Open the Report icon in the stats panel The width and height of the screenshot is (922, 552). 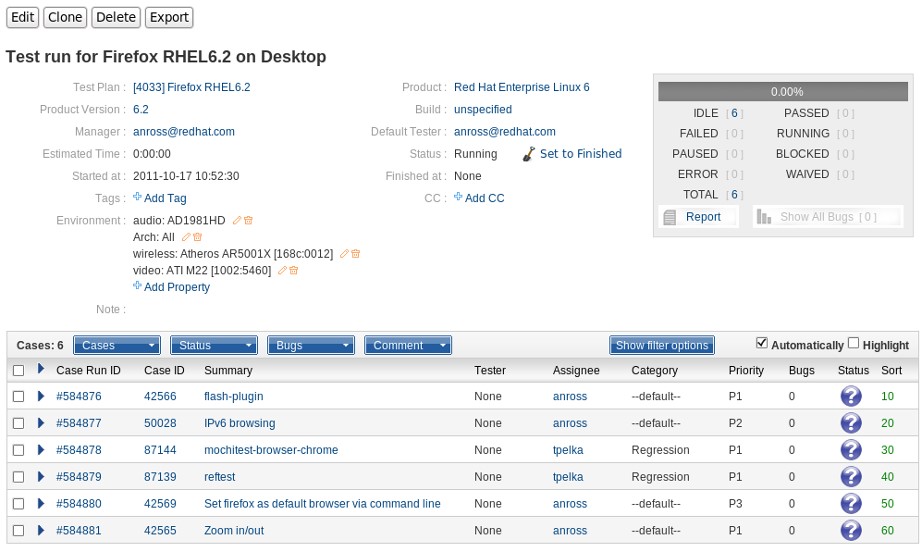pos(670,217)
